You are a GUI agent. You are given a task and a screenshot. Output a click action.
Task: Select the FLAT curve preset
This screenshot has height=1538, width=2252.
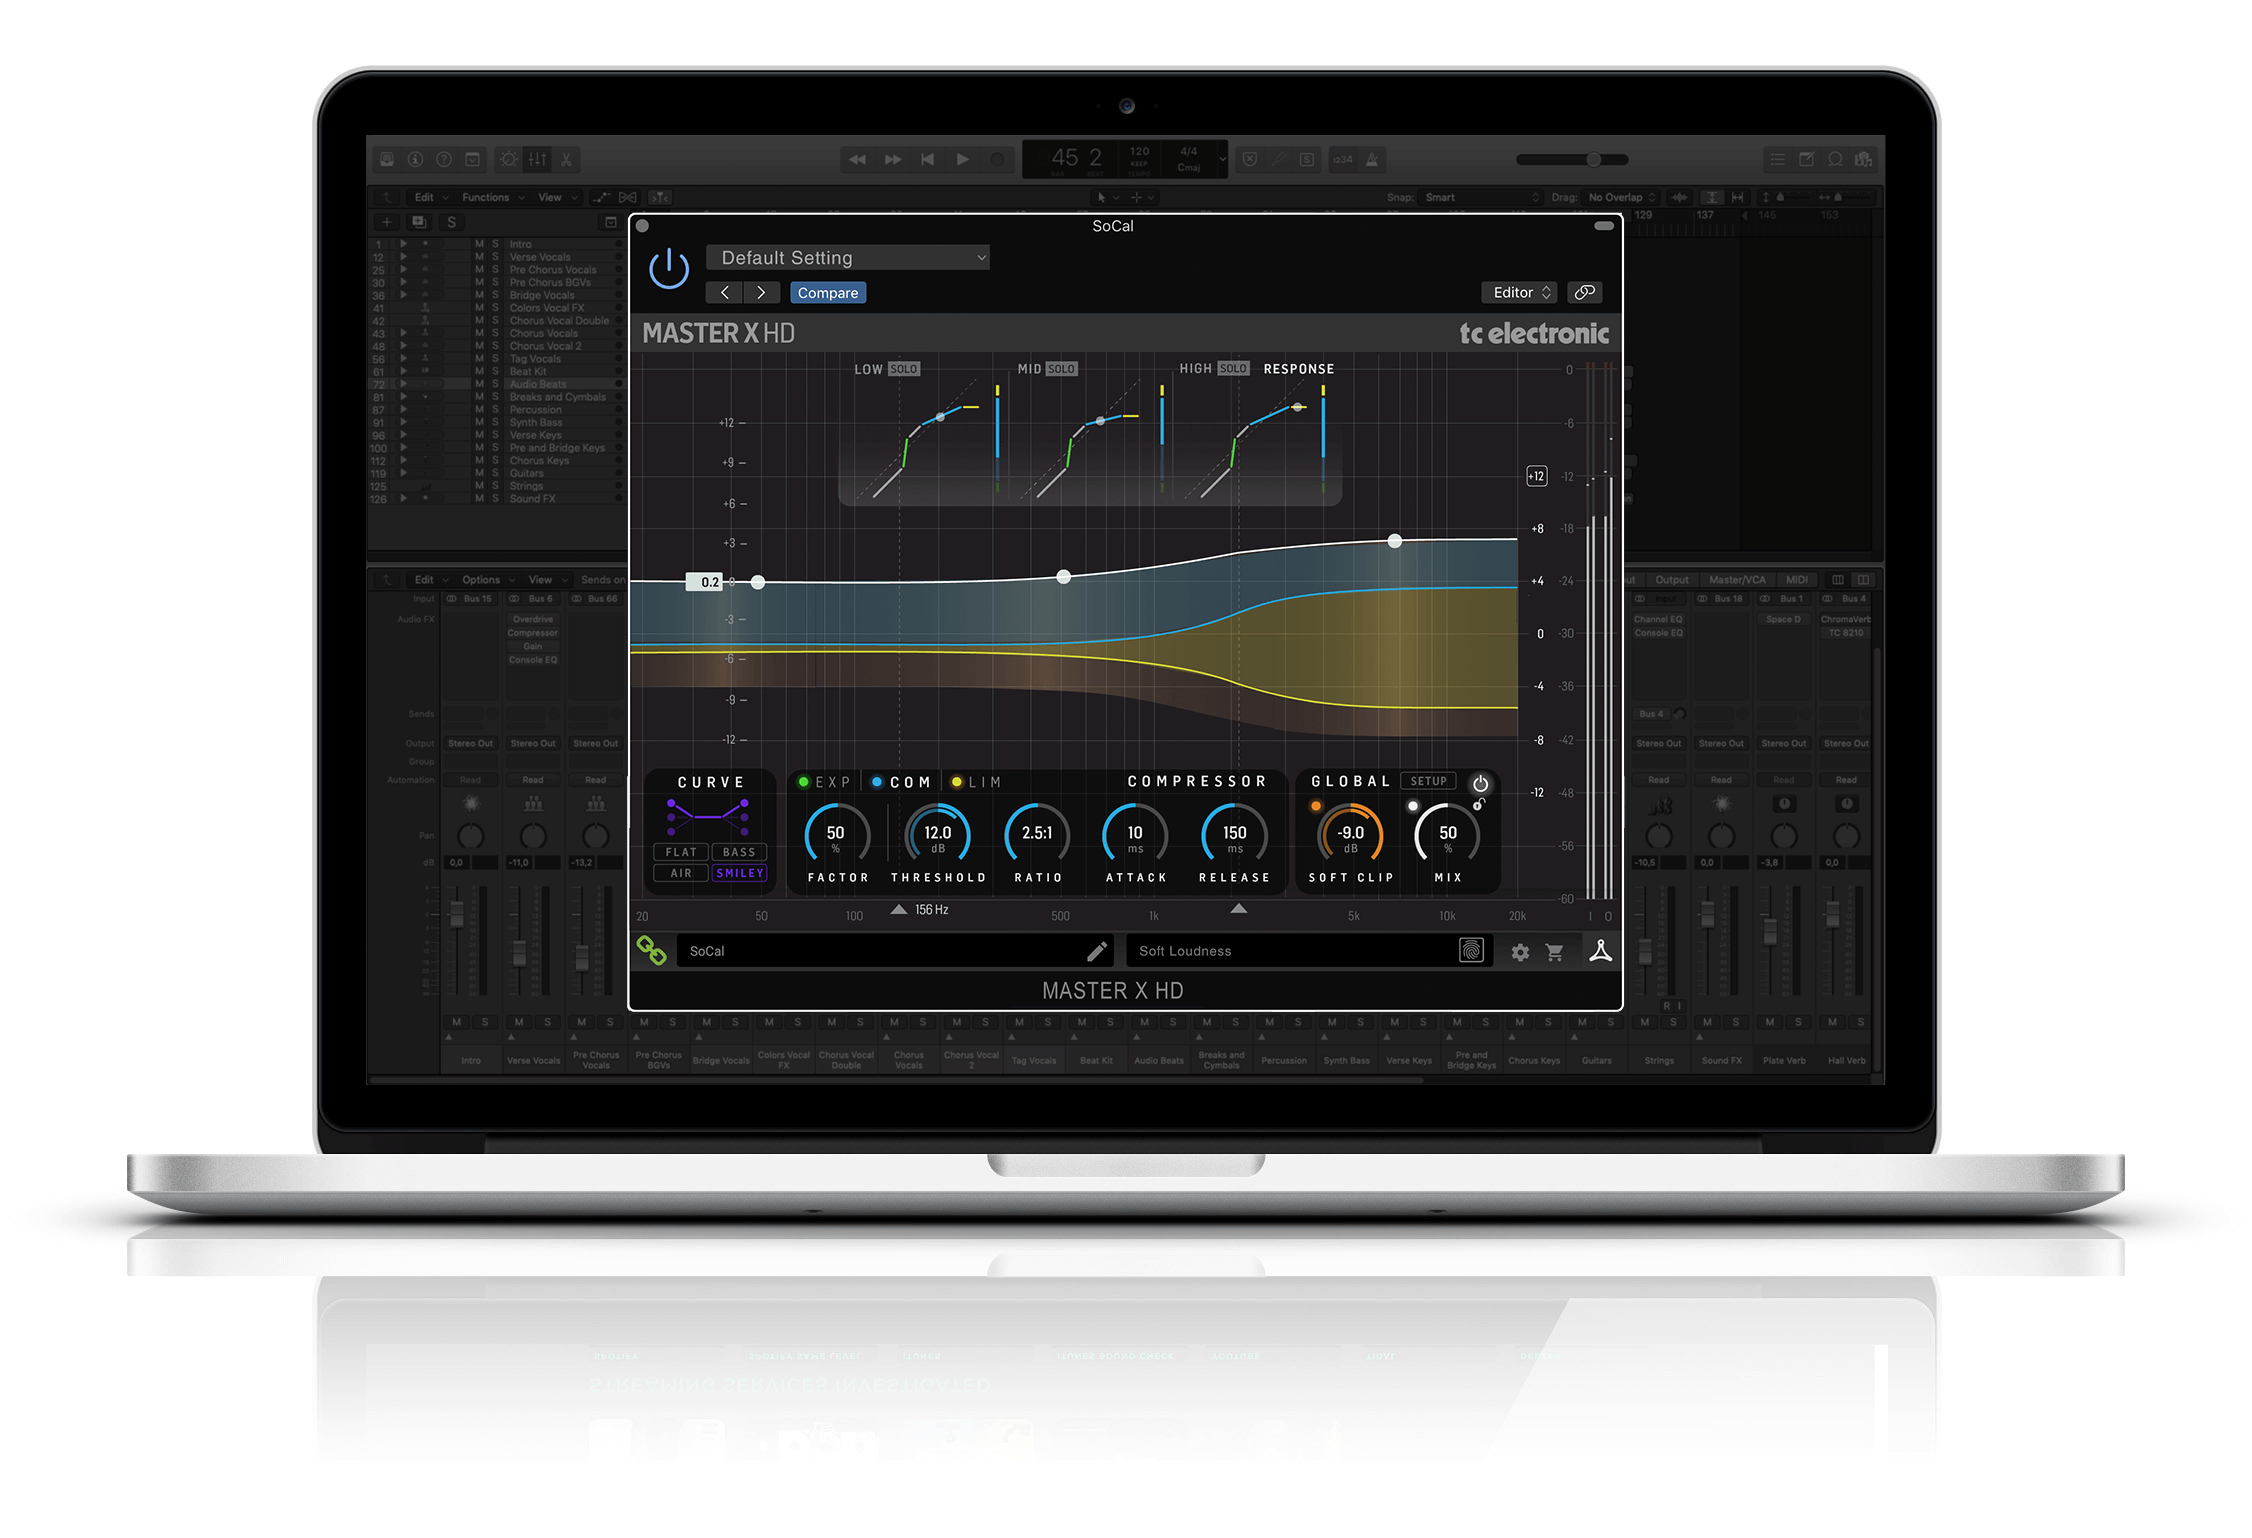point(681,852)
